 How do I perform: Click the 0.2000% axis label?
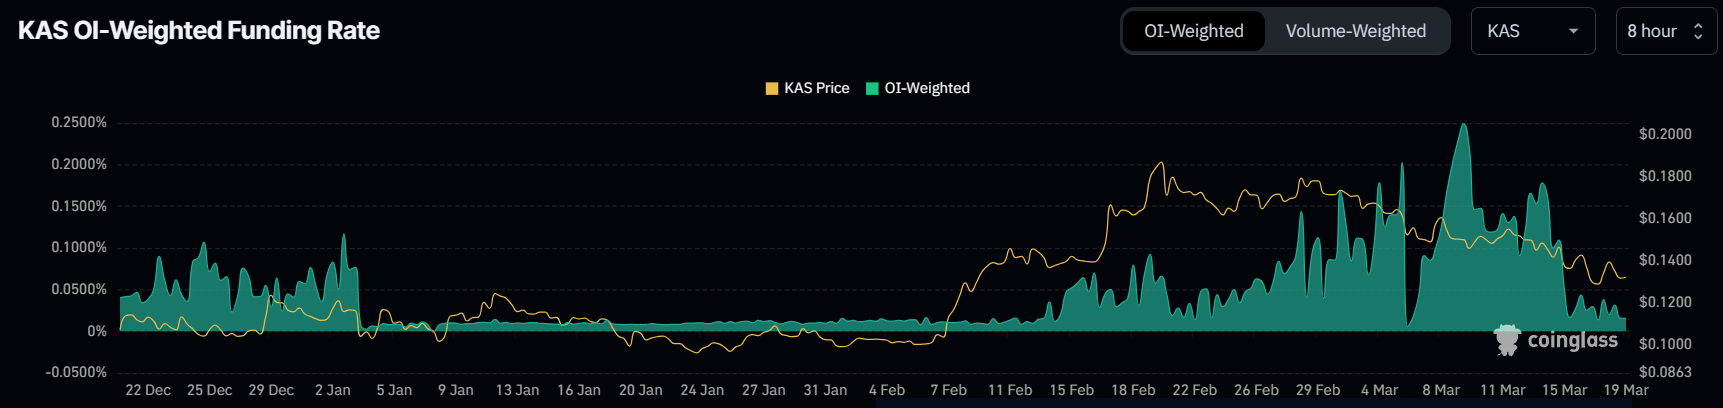coord(79,164)
